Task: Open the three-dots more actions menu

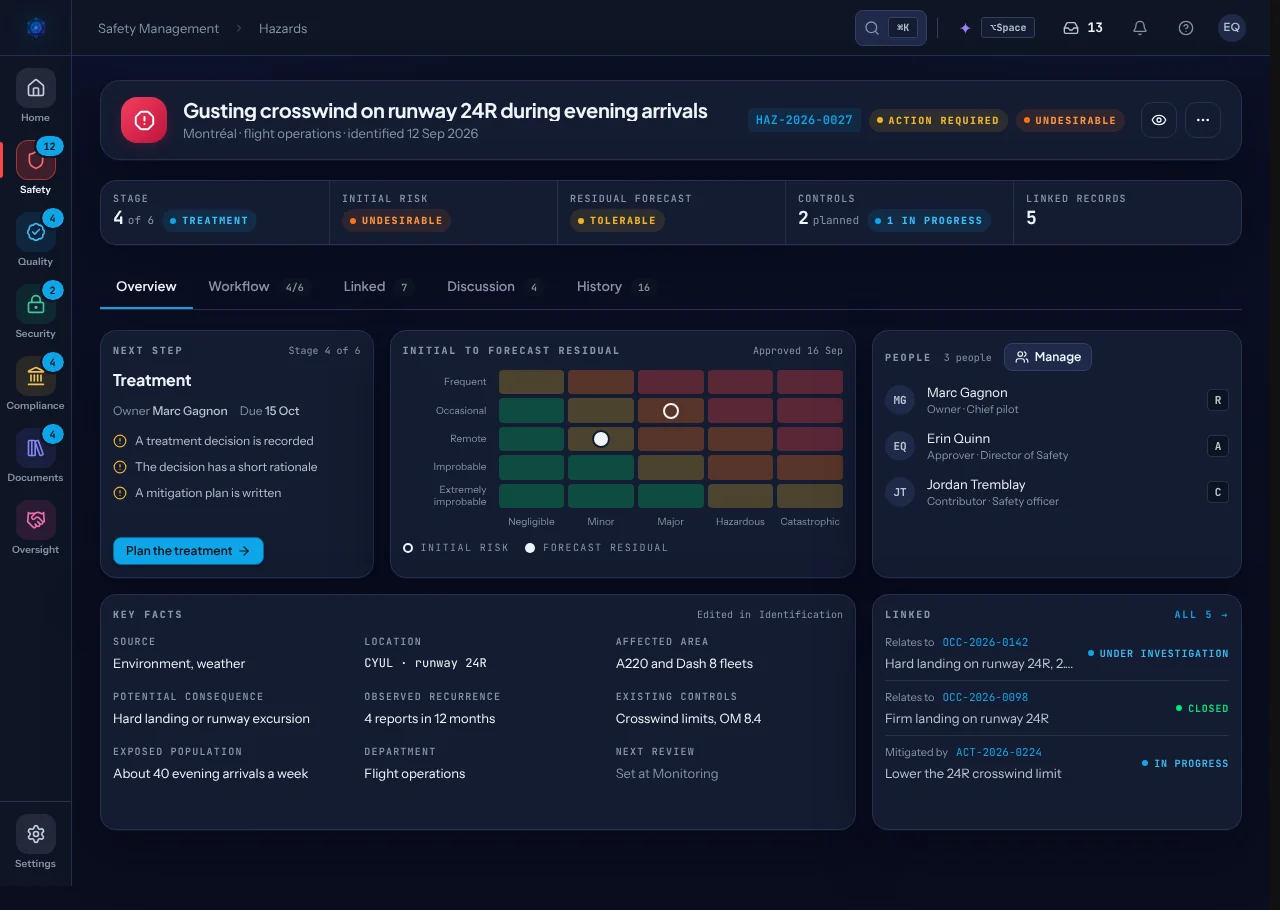Action: [x=1203, y=120]
